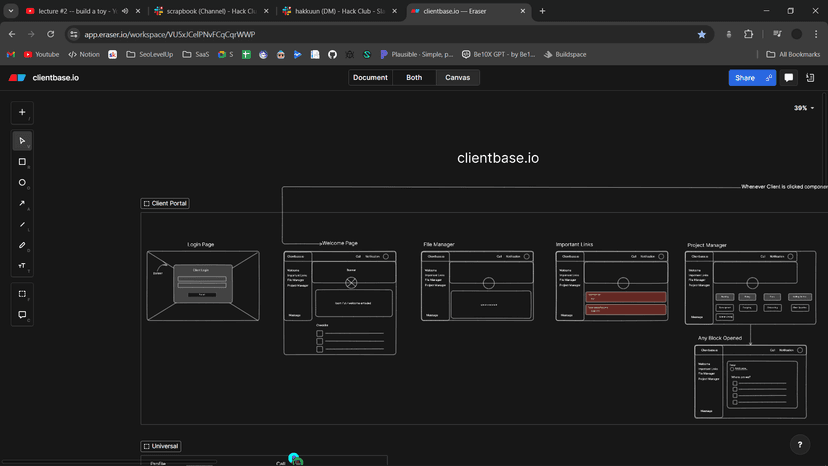Viewport: 828px width, 466px height.
Task: Select the ellipse shape tool
Action: pos(22,183)
